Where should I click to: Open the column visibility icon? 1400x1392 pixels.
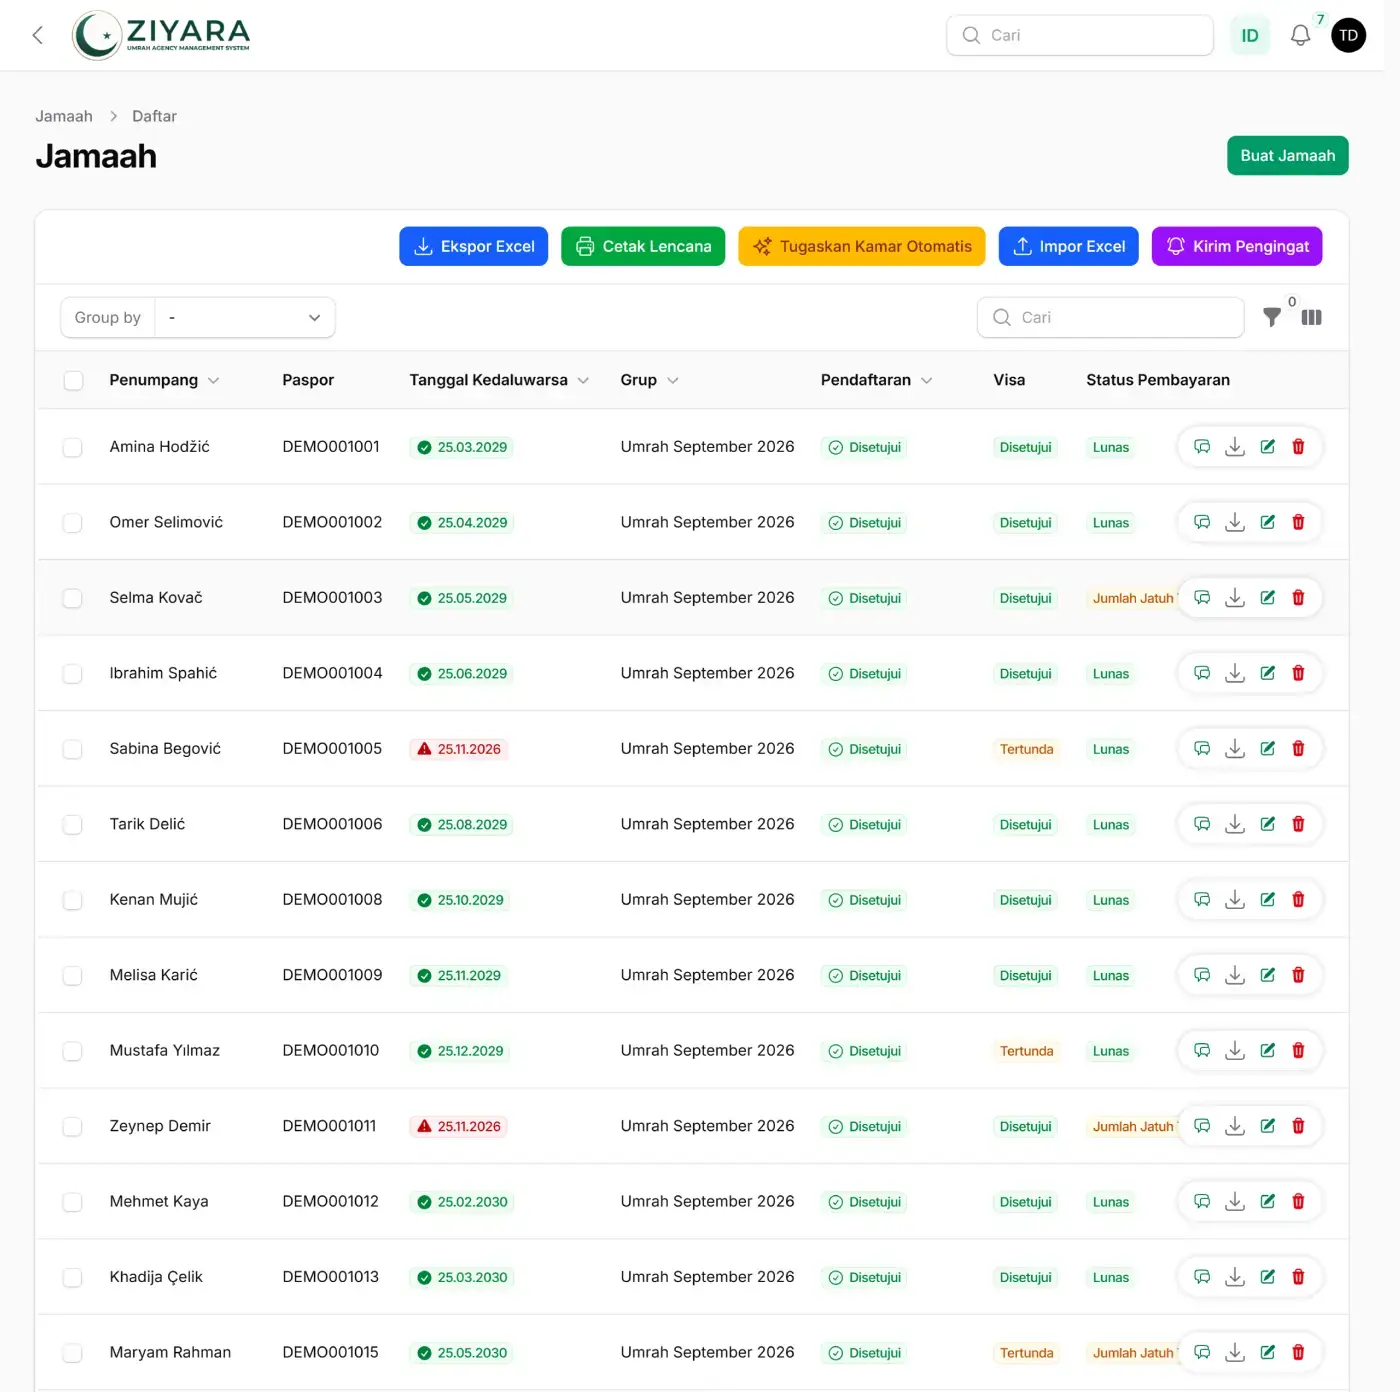(1312, 317)
